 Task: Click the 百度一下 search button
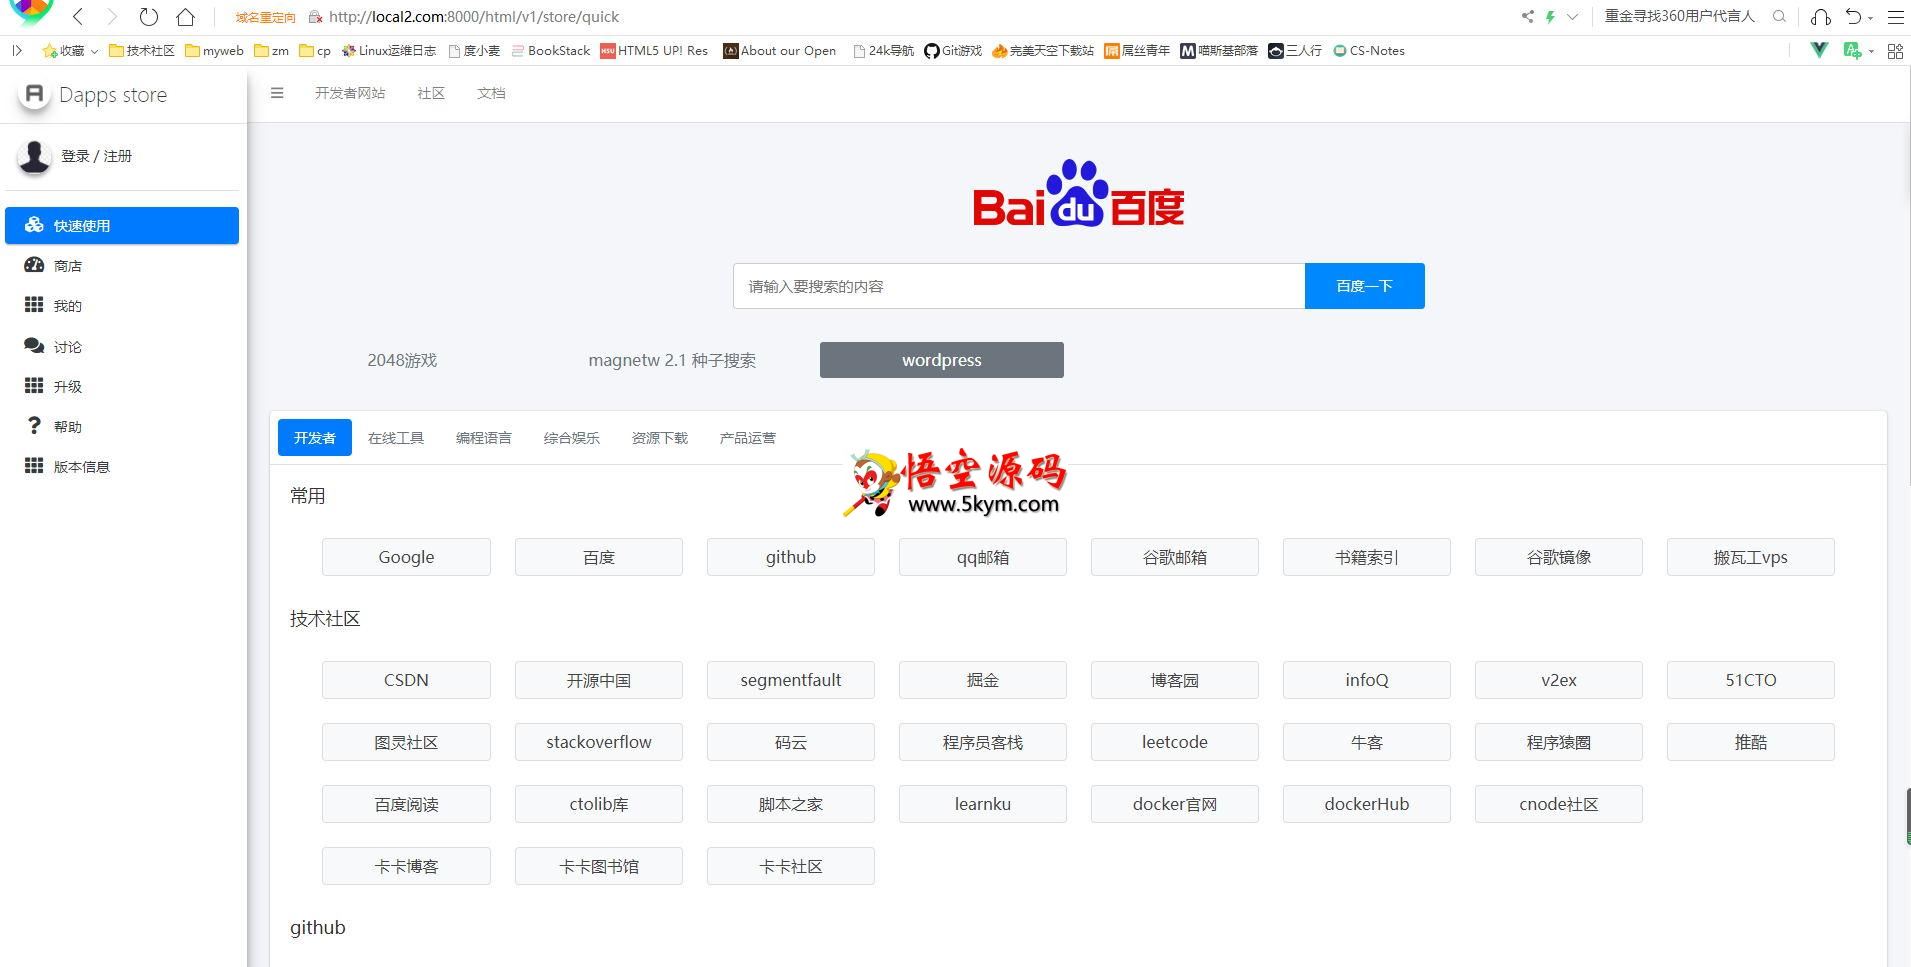(x=1364, y=286)
